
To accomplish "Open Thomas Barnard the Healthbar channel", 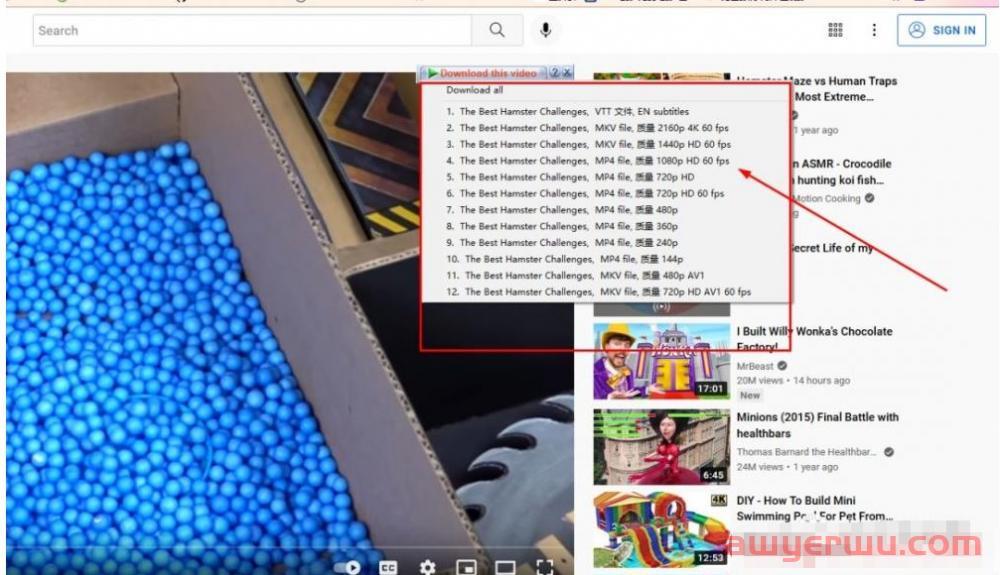I will [x=807, y=451].
